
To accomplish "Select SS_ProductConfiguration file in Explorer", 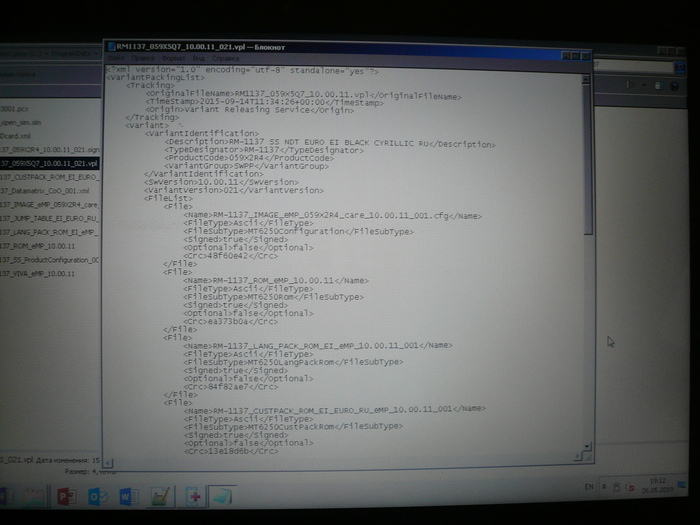I will coord(50,260).
